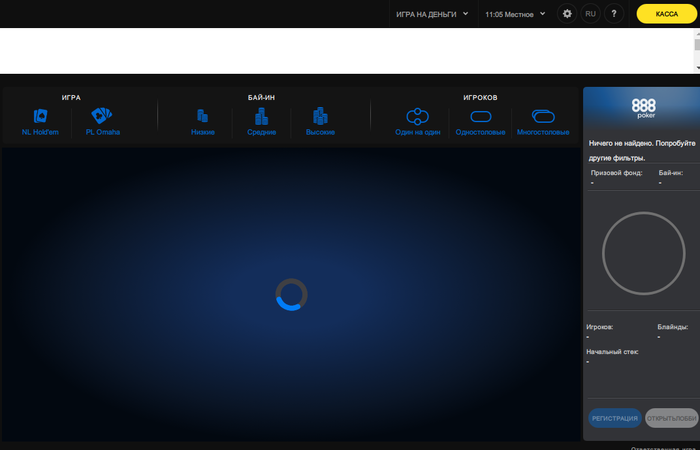Click the Бай-ин label in side panel
Image resolution: width=700 pixels, height=450 pixels.
pyautogui.click(x=671, y=173)
